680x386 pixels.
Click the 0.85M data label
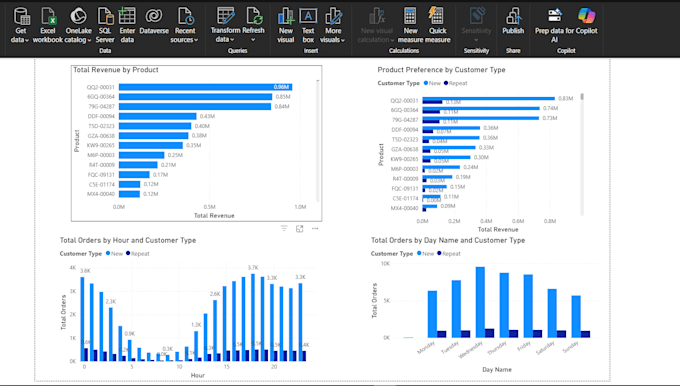tap(283, 97)
